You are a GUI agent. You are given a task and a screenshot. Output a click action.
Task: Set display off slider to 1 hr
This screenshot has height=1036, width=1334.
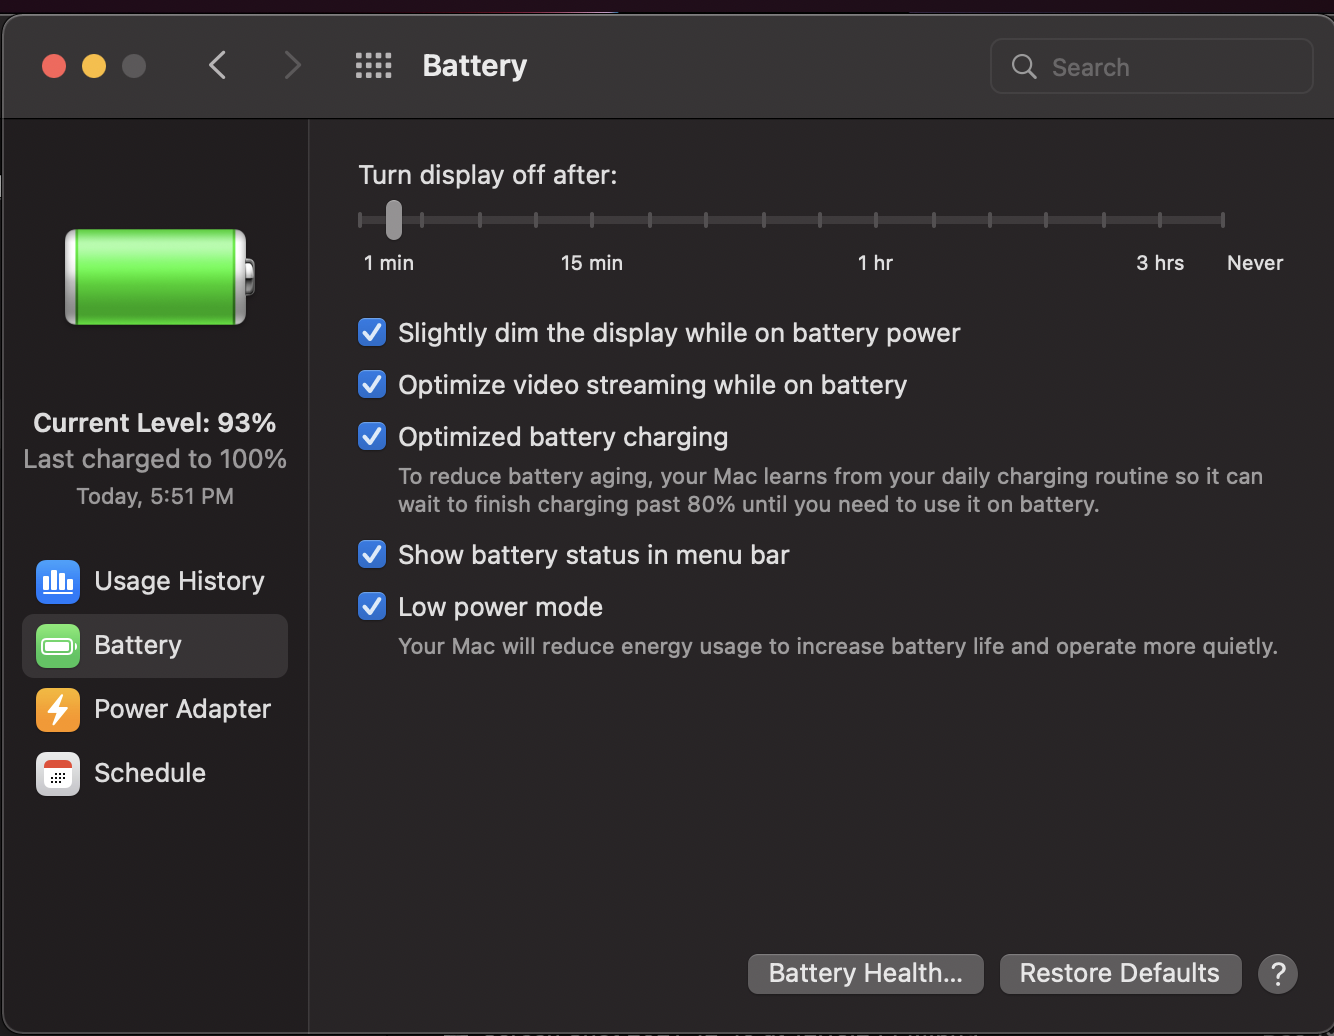(876, 220)
